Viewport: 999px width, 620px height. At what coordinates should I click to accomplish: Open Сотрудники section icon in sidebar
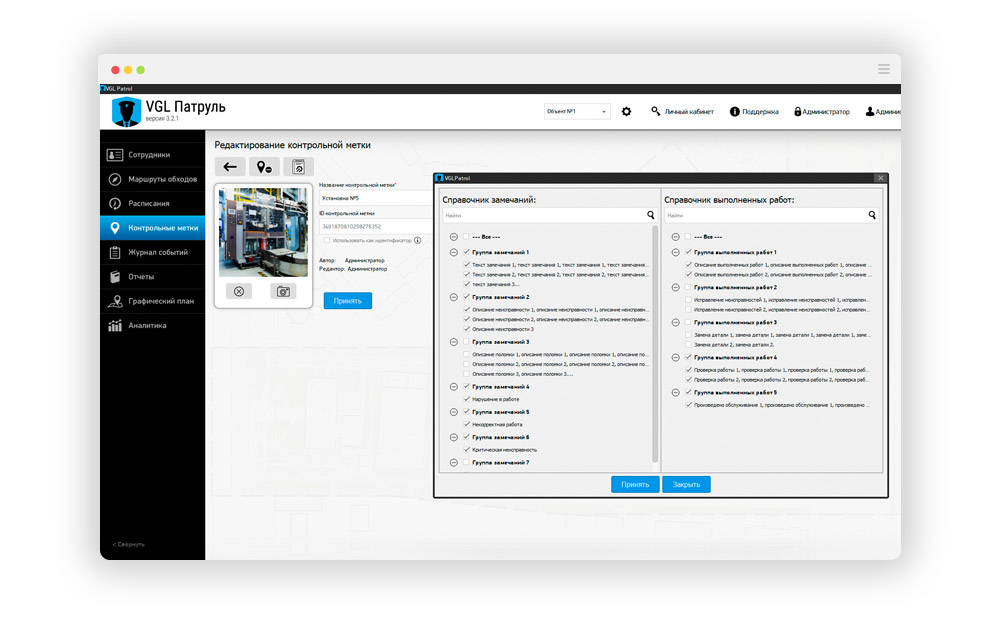115,155
